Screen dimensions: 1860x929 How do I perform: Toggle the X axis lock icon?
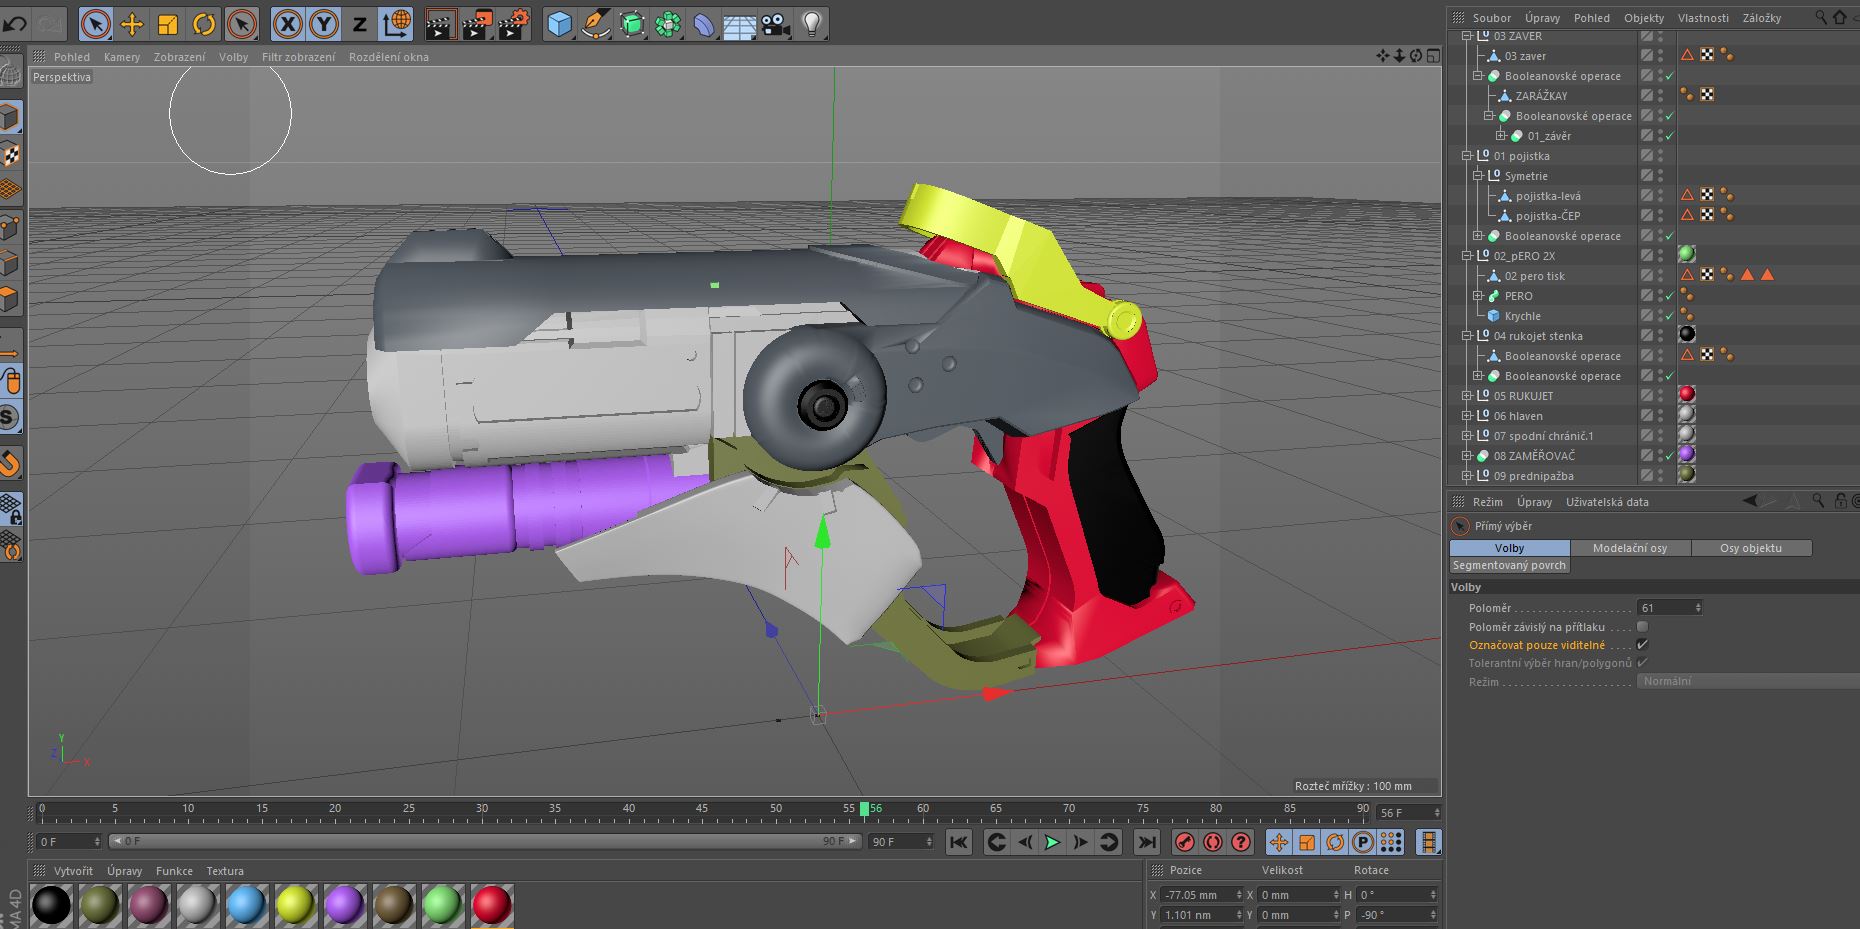[x=287, y=24]
